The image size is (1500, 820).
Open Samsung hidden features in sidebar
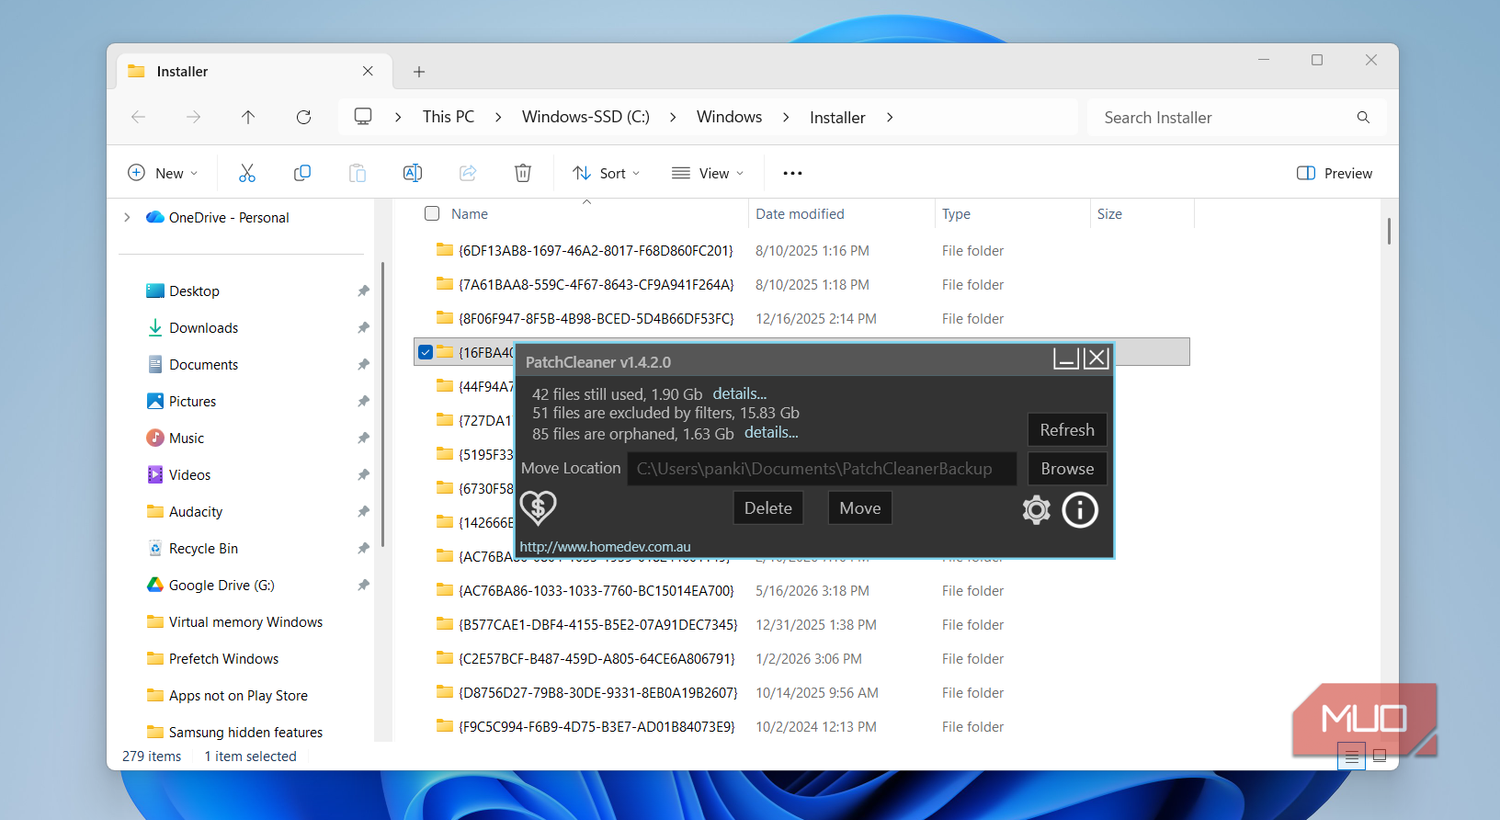tap(235, 732)
